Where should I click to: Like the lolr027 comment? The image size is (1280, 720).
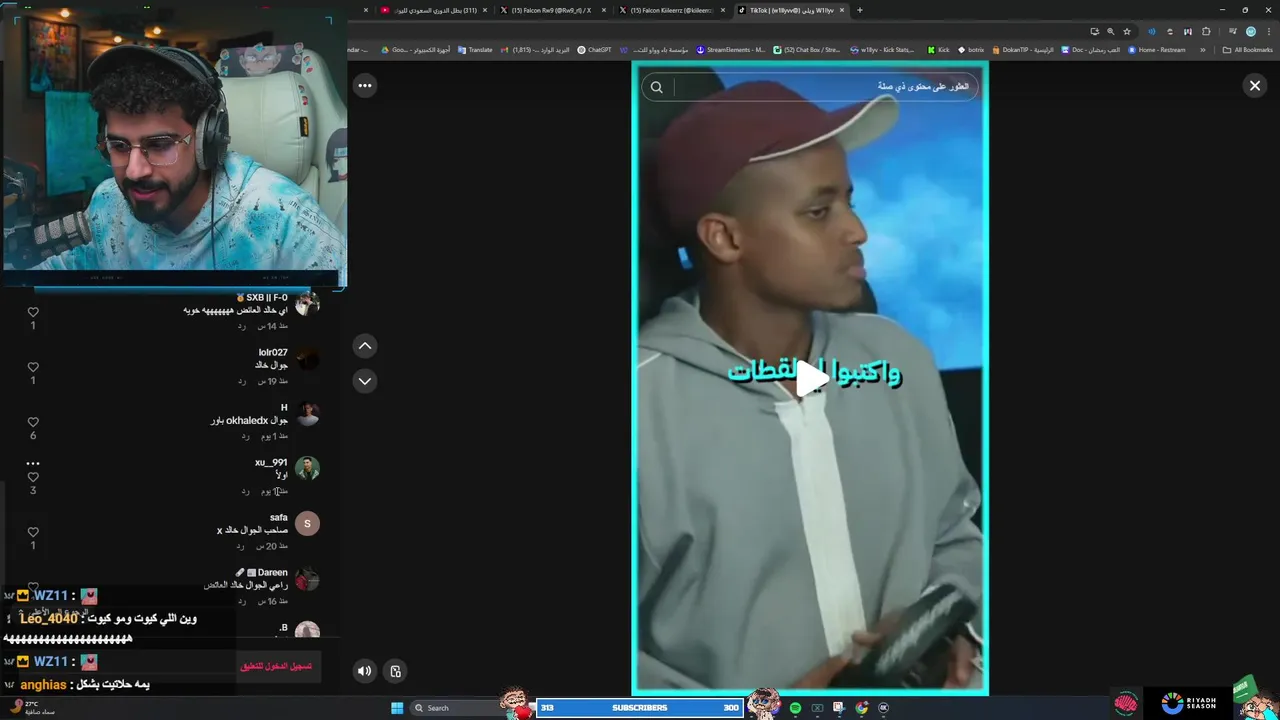click(x=33, y=367)
